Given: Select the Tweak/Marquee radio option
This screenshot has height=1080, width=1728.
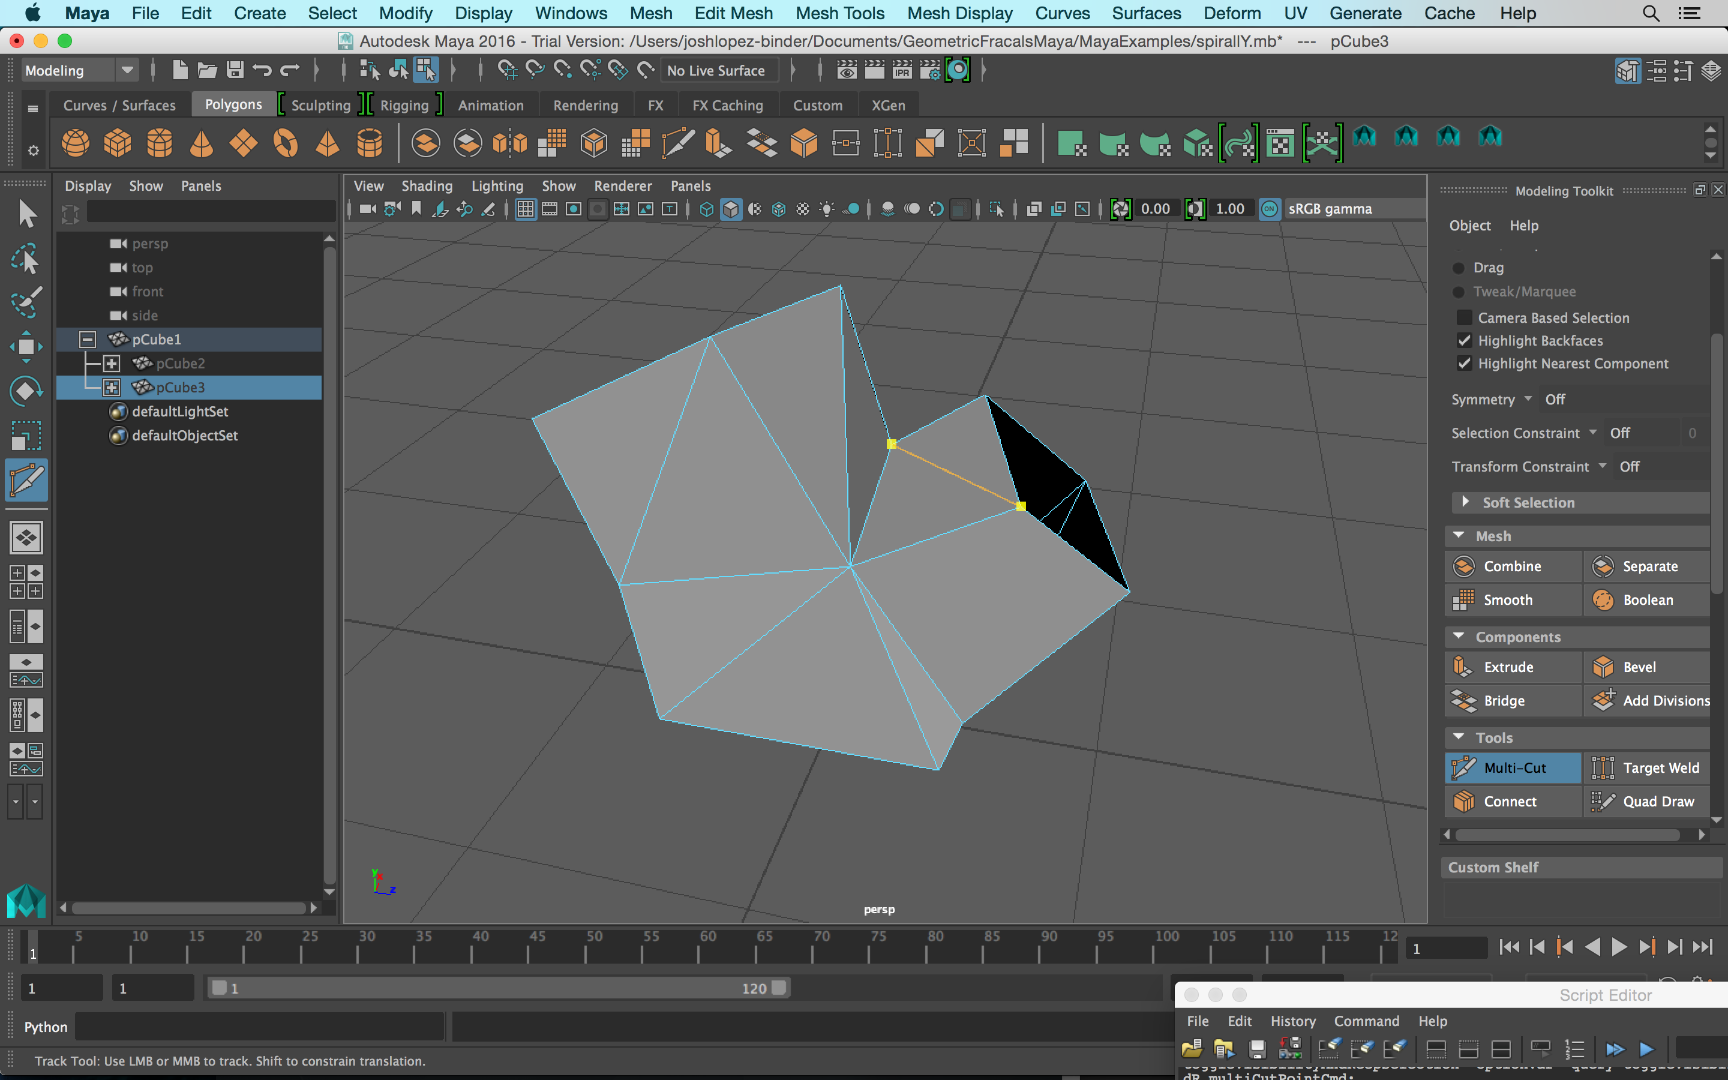Looking at the screenshot, I should tap(1458, 292).
